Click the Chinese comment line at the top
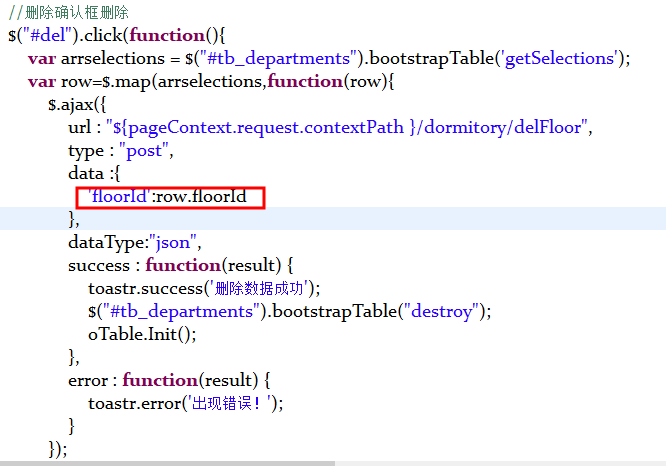 [x=68, y=12]
